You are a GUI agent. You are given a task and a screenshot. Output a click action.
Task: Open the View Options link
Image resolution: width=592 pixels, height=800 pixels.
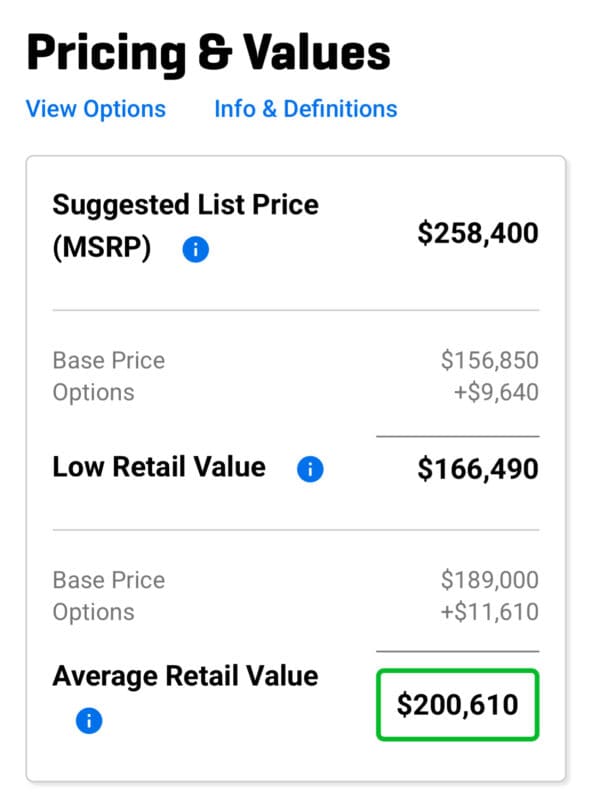point(95,109)
